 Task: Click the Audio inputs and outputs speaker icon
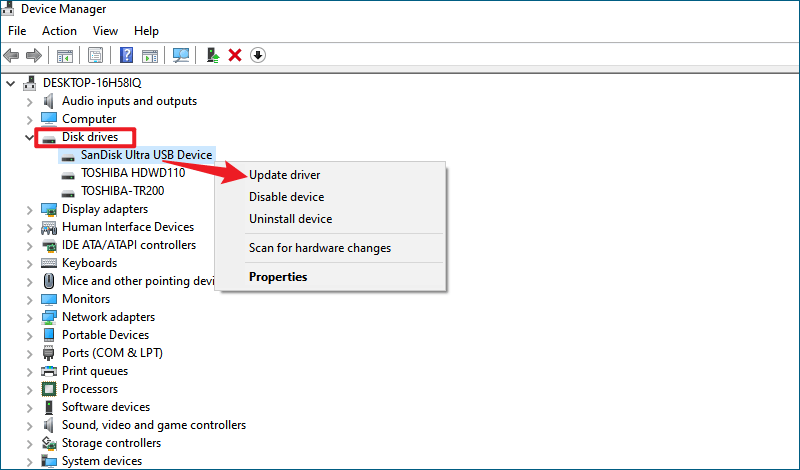pyautogui.click(x=48, y=101)
